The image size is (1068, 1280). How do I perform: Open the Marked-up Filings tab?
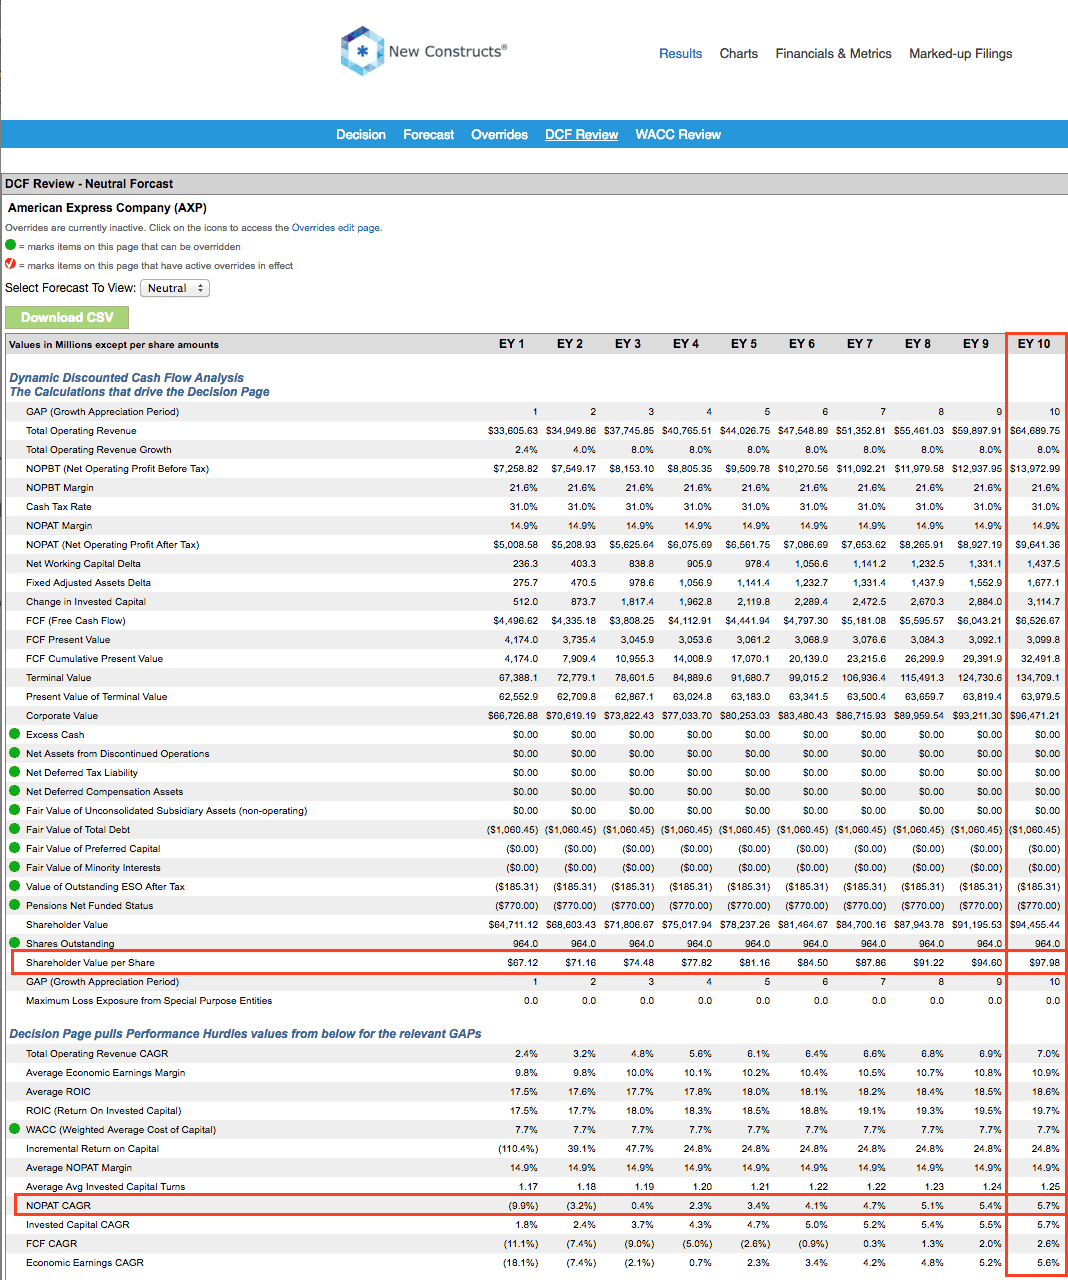960,54
